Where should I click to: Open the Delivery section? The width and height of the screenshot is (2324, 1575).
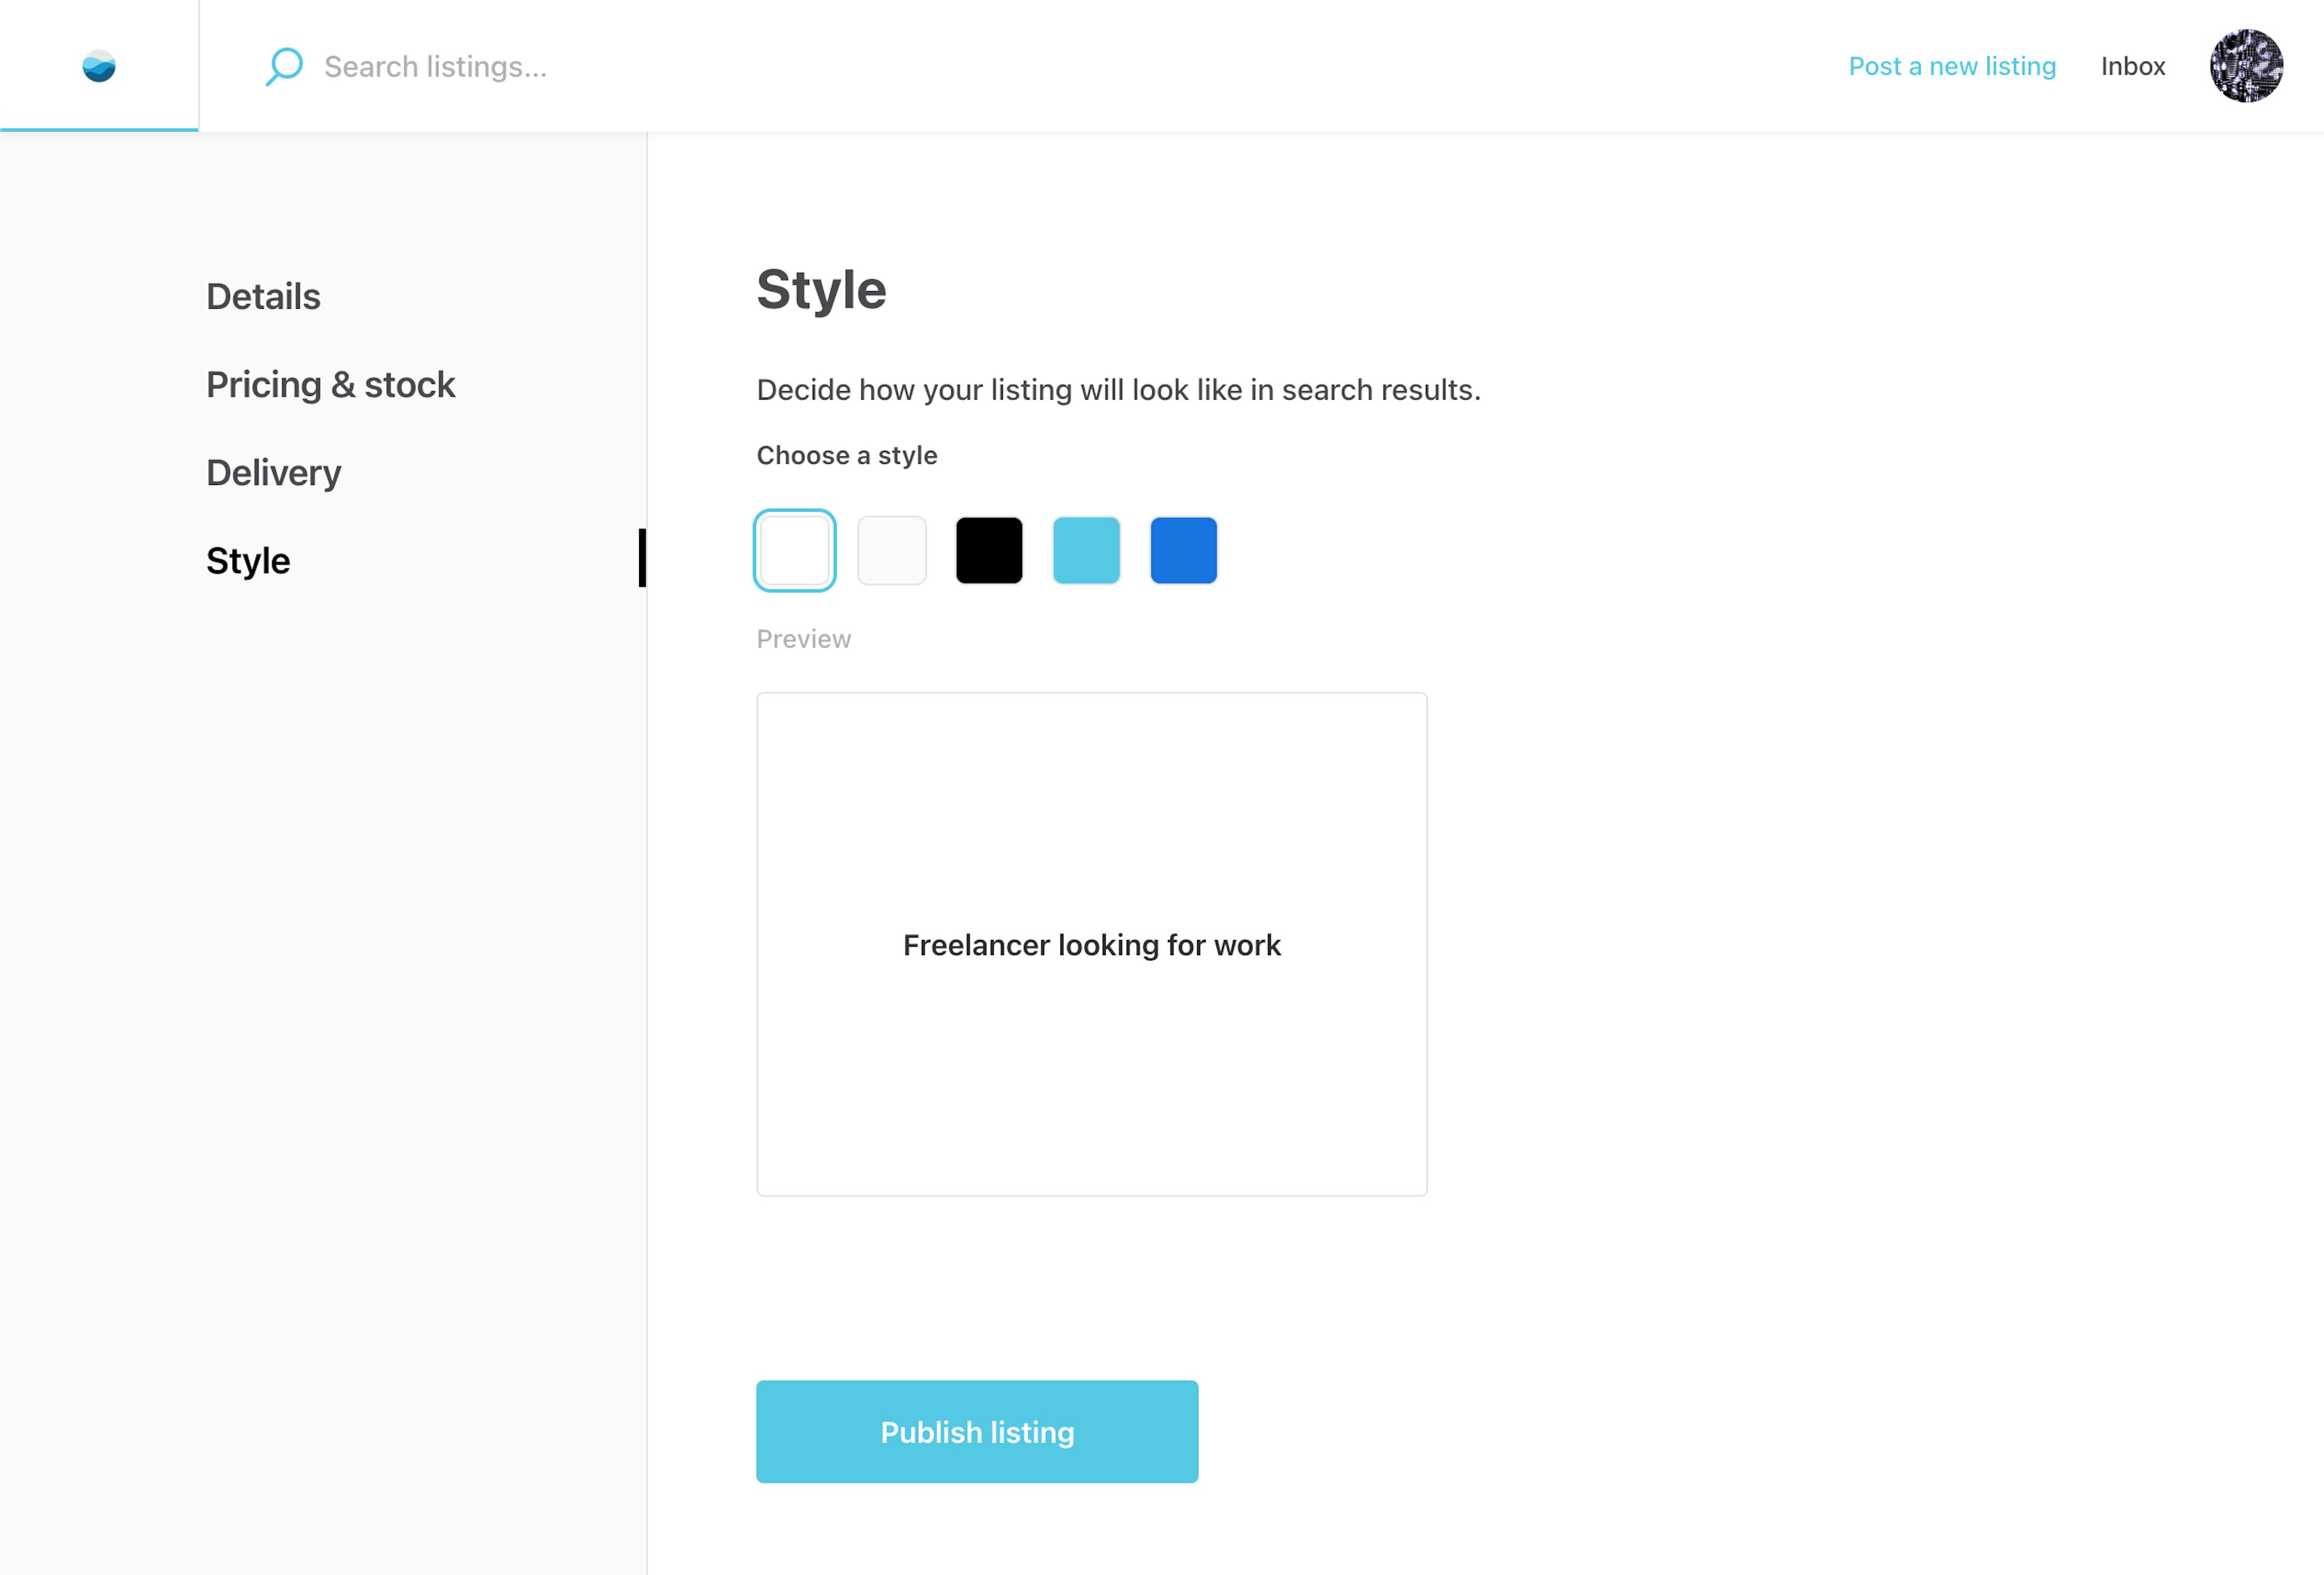pos(273,472)
